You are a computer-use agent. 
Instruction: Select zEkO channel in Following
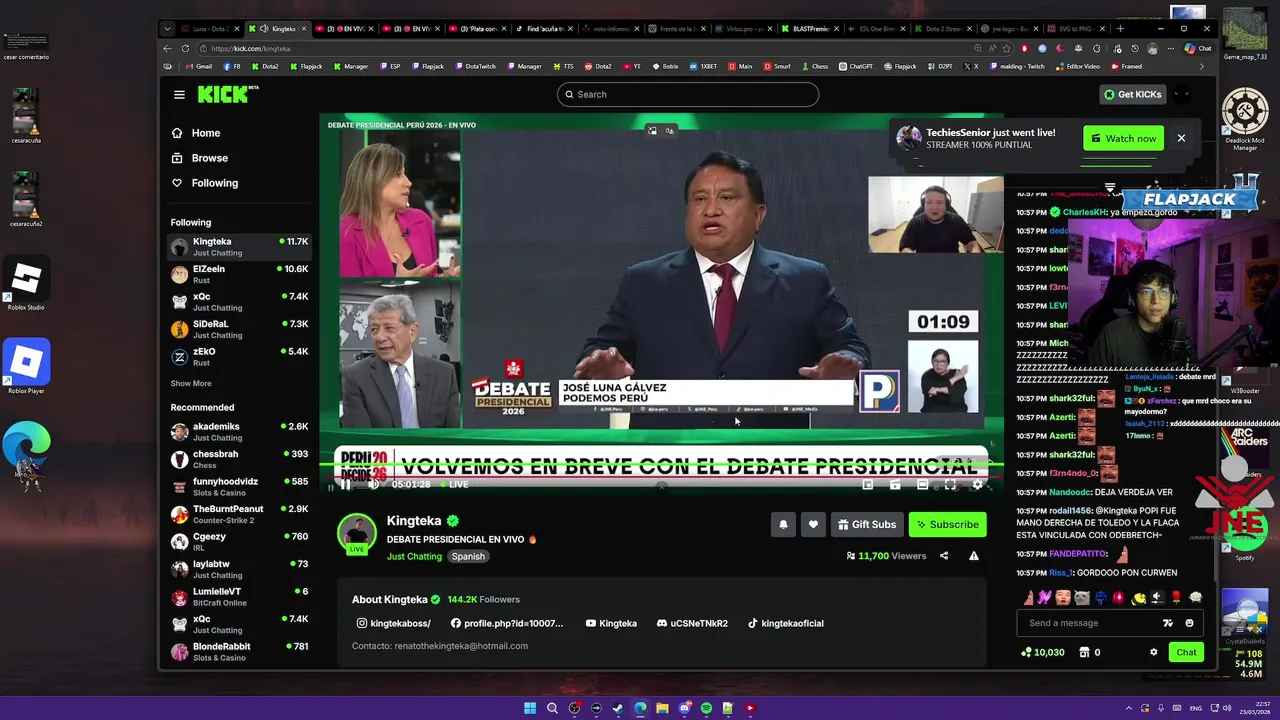click(240, 357)
